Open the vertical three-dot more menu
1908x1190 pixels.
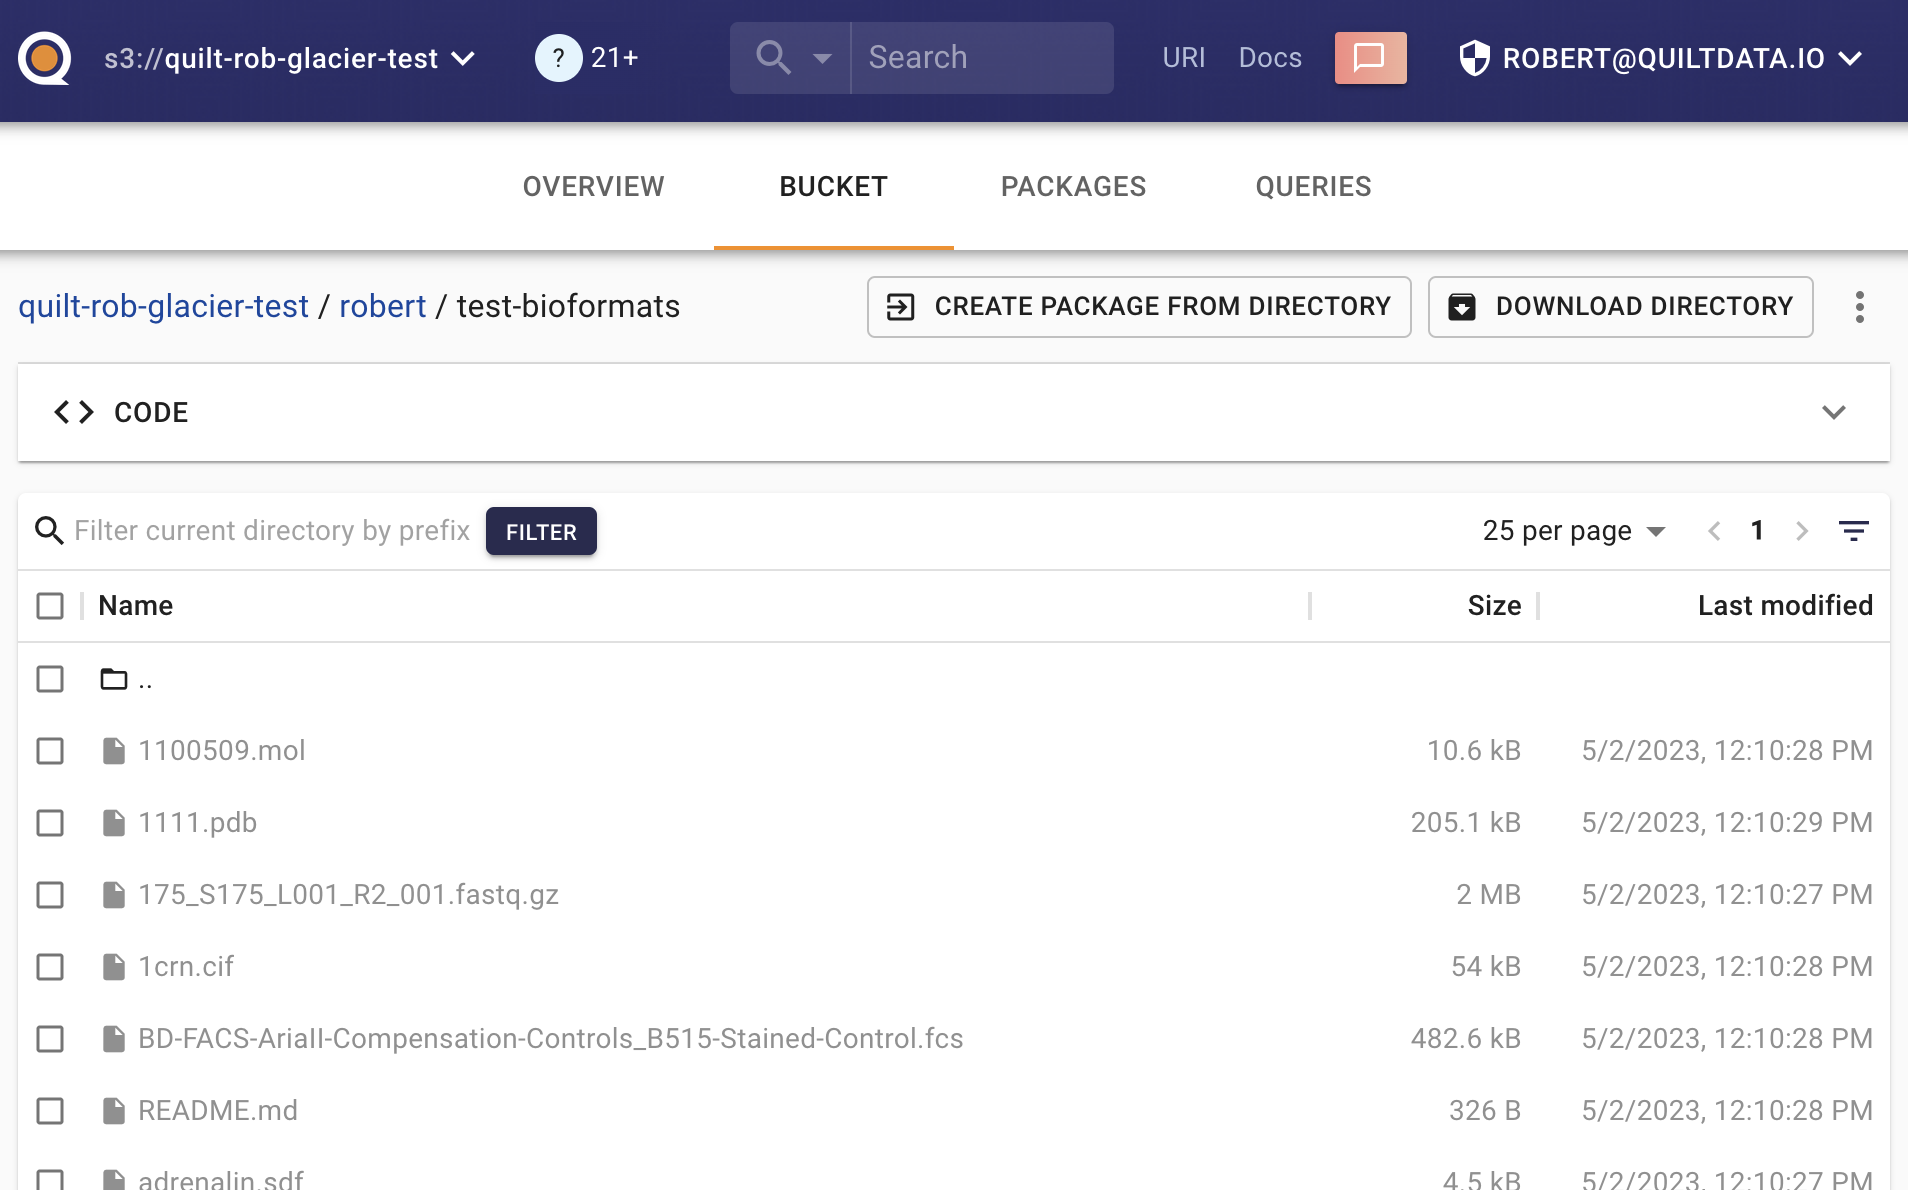(1860, 307)
